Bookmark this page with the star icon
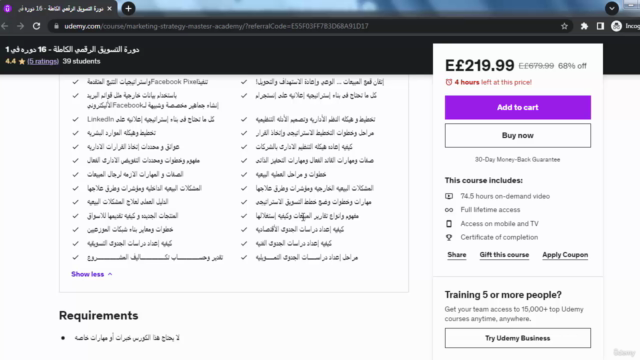 point(564,26)
